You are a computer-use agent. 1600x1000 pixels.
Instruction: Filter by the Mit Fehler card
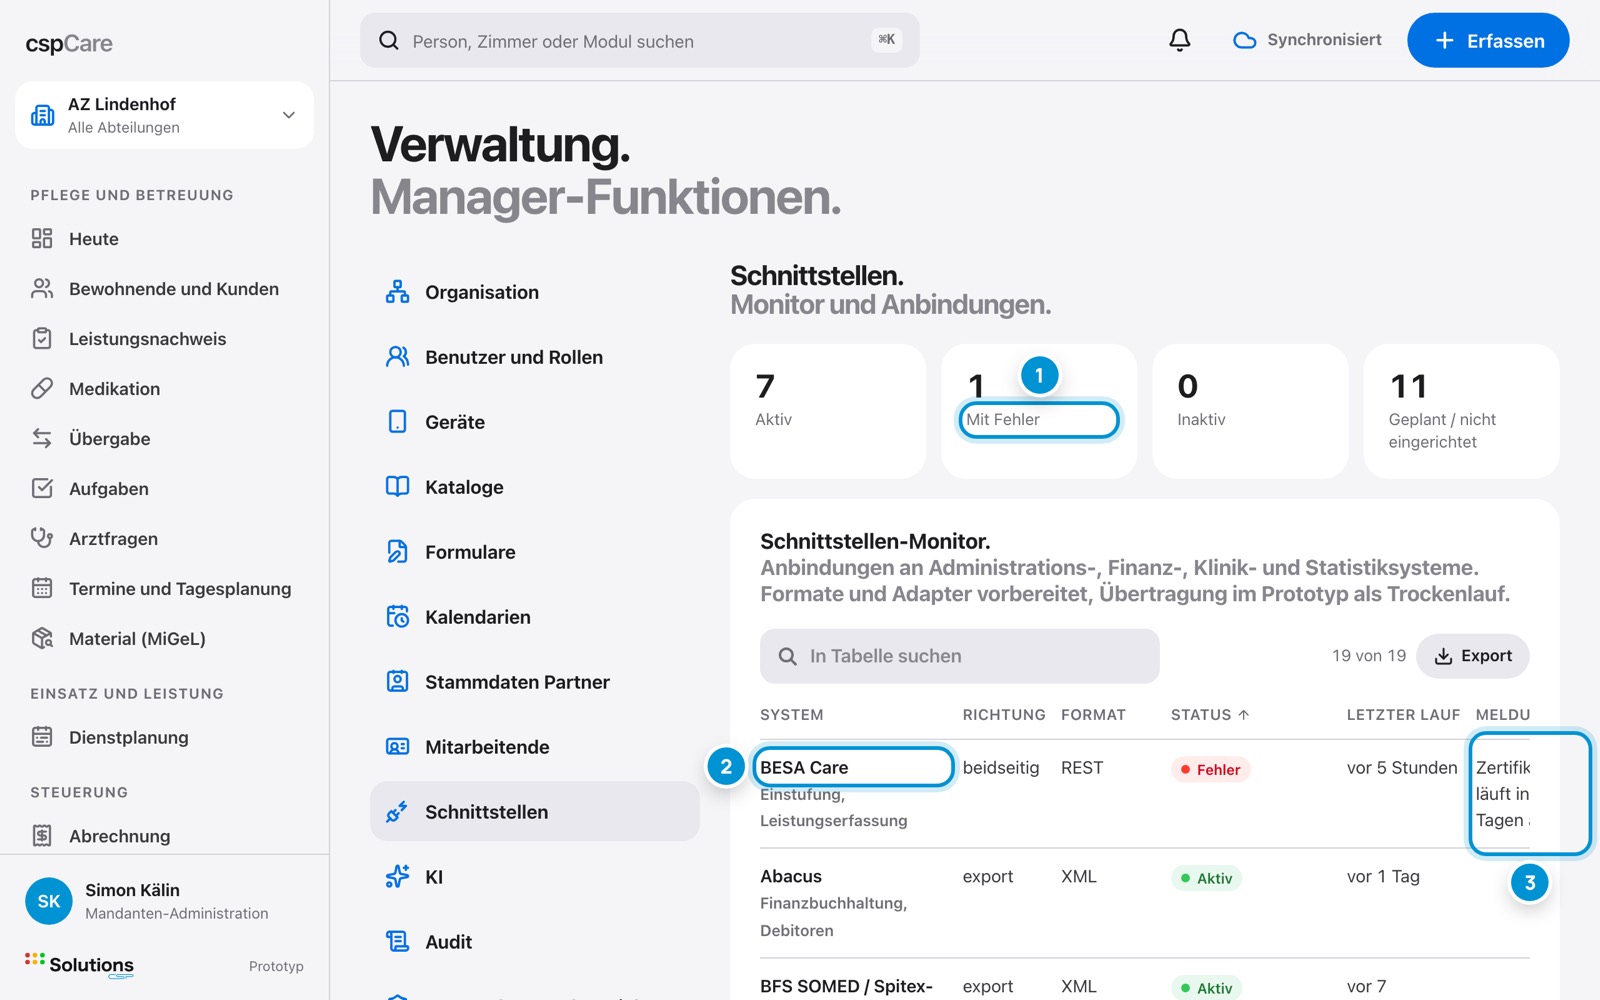1039,411
